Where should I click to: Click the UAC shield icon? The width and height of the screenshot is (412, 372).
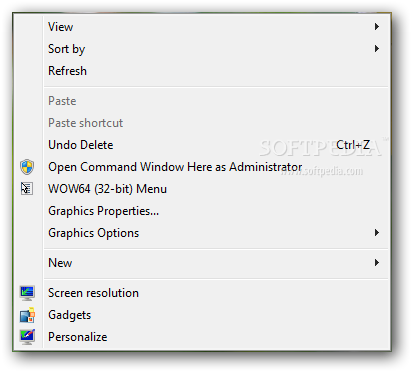tap(27, 167)
